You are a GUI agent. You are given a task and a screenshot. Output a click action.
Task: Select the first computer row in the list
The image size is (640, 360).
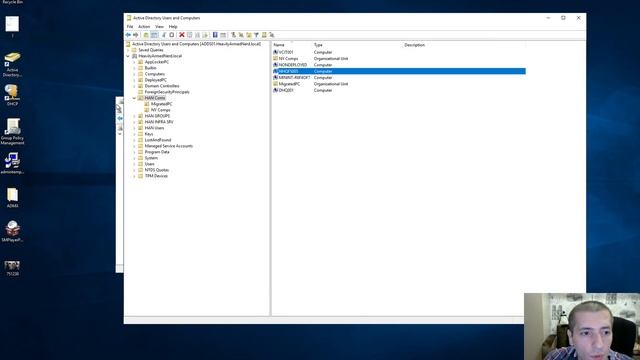pos(399,52)
